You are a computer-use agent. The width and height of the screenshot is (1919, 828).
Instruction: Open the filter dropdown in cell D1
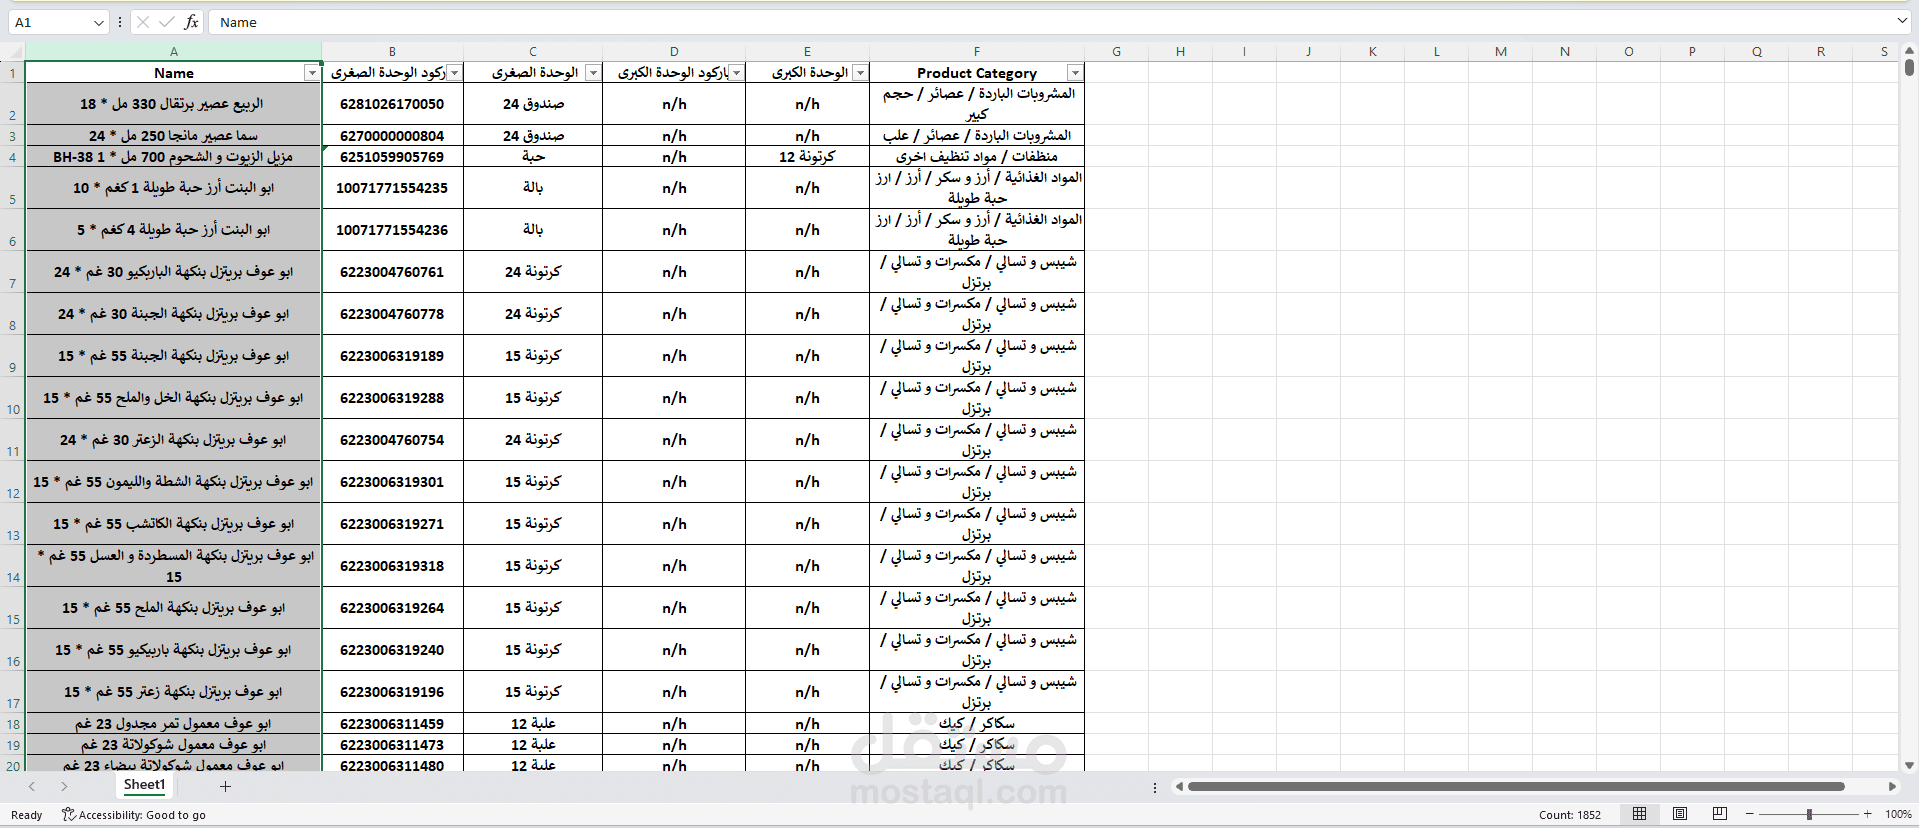[737, 73]
